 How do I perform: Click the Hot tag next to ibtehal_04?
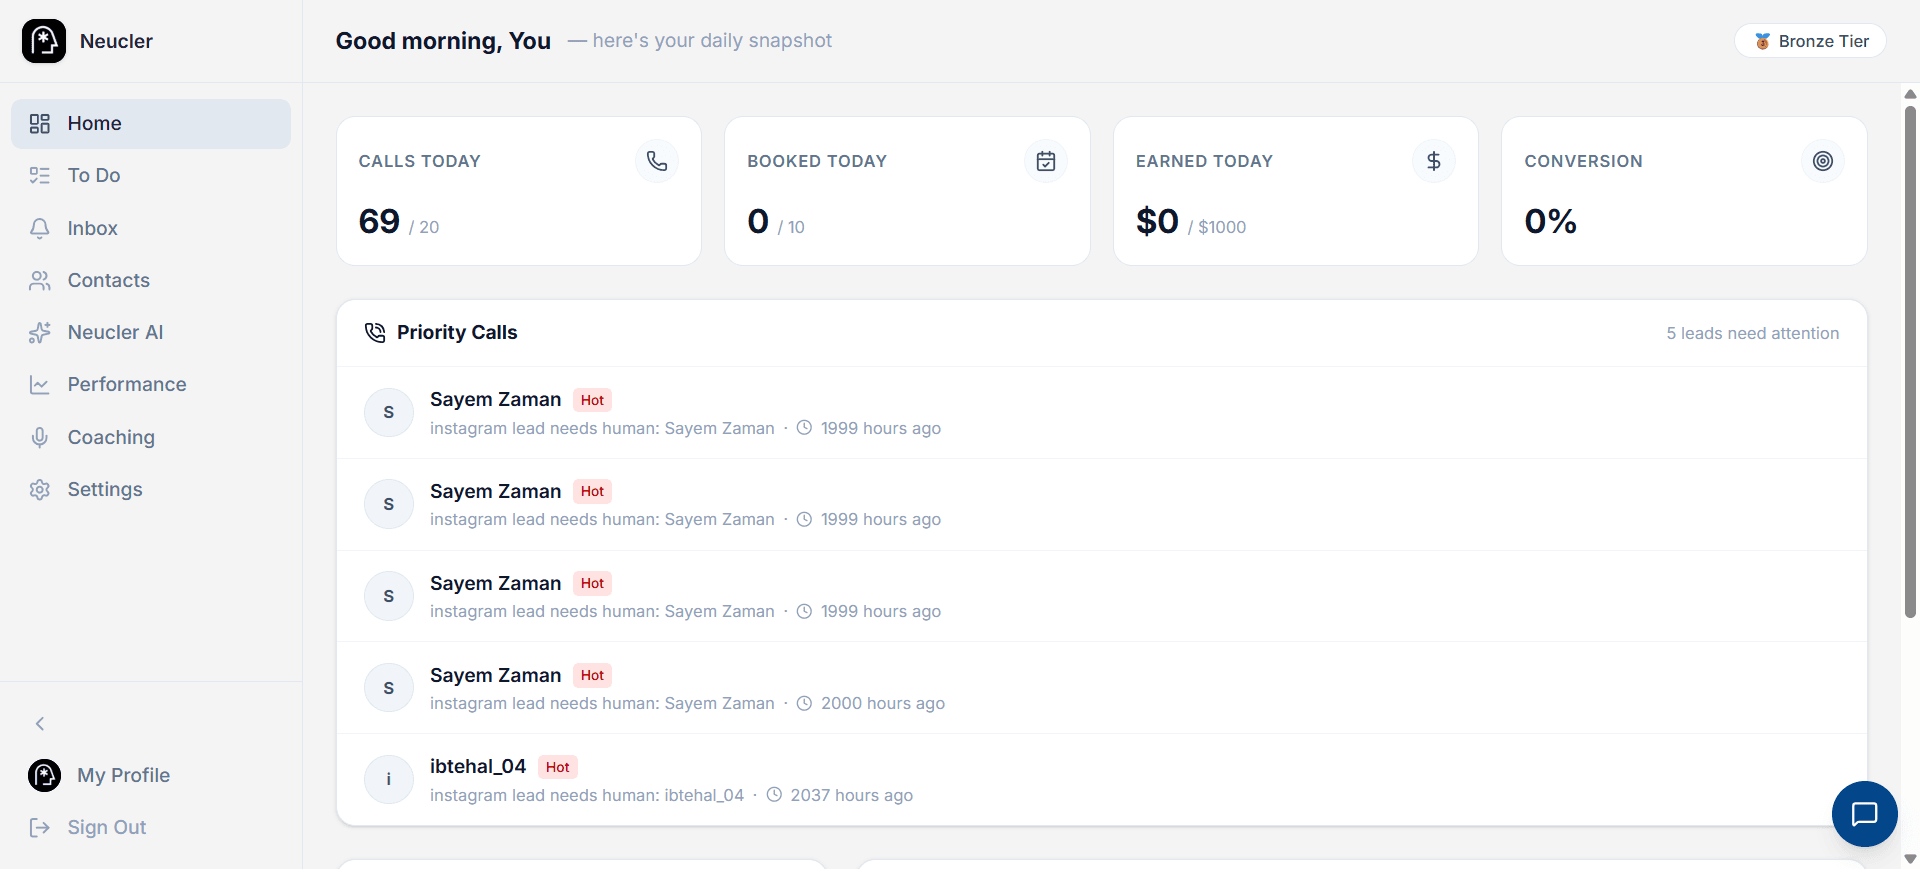click(558, 767)
